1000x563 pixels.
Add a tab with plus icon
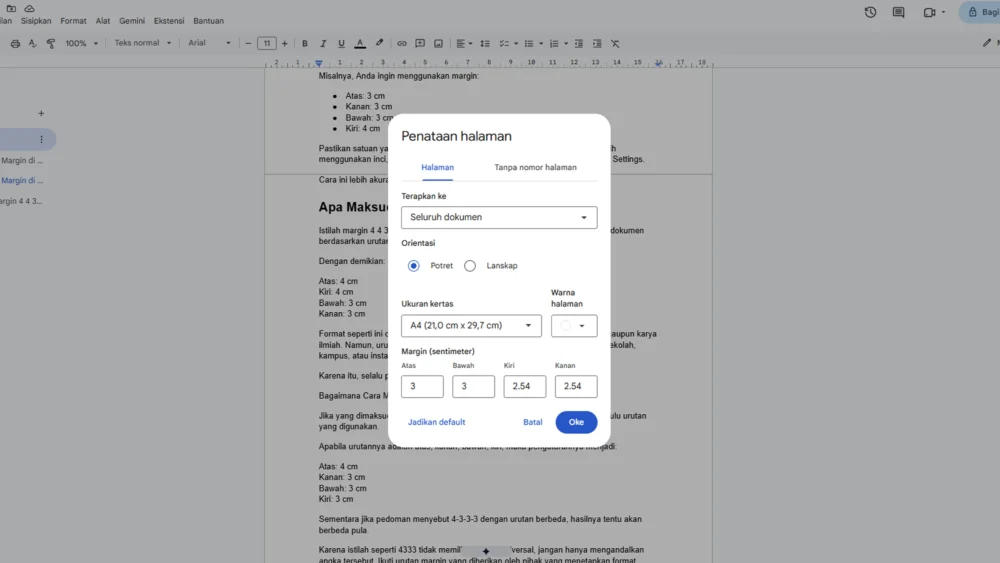point(41,113)
